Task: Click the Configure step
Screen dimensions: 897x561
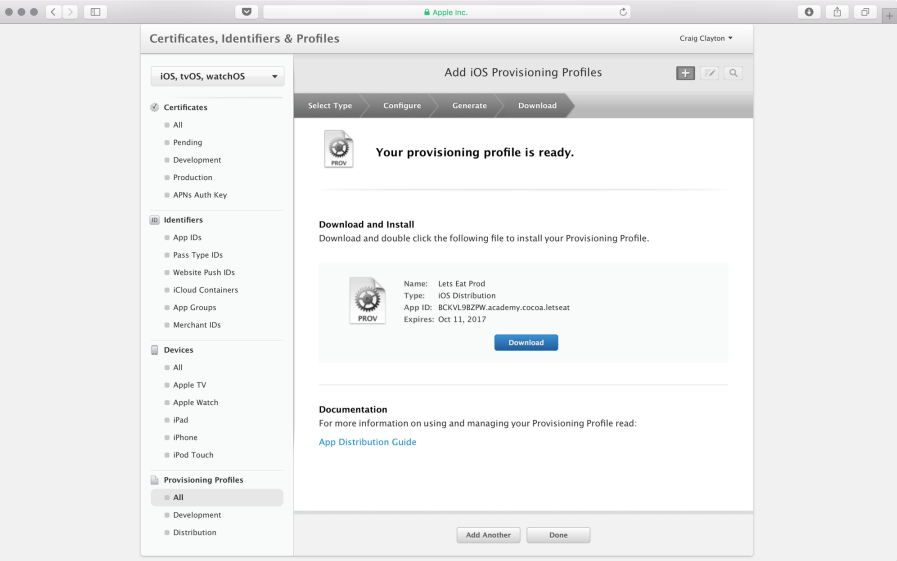Action: (x=402, y=105)
